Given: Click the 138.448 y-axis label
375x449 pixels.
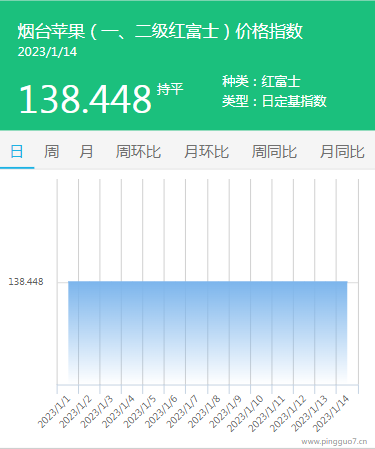Looking at the screenshot, I should pos(26,282).
